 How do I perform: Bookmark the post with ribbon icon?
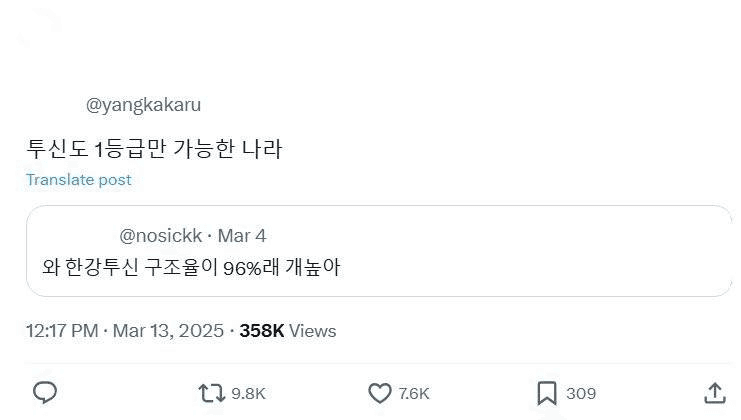[546, 393]
